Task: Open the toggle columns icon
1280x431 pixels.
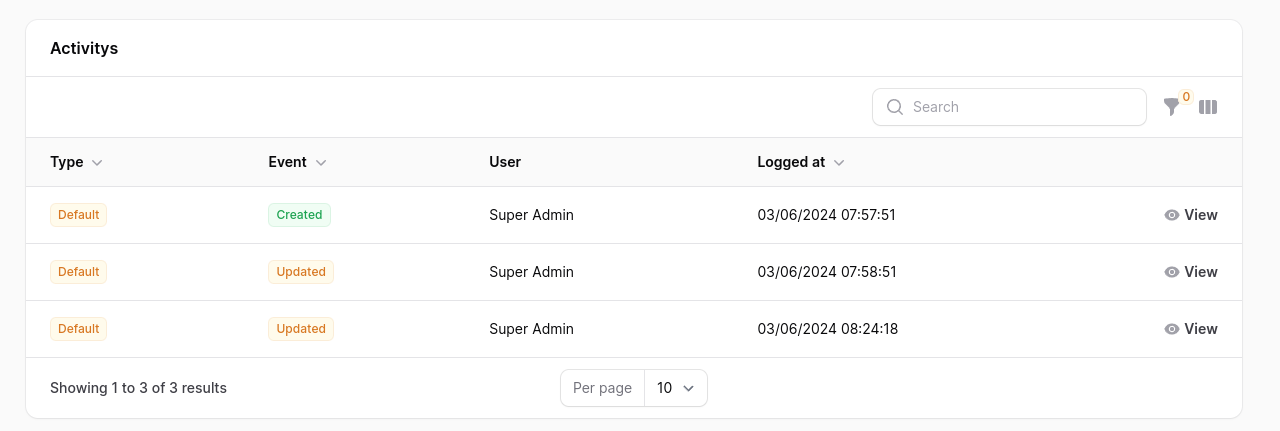Action: 1208,107
